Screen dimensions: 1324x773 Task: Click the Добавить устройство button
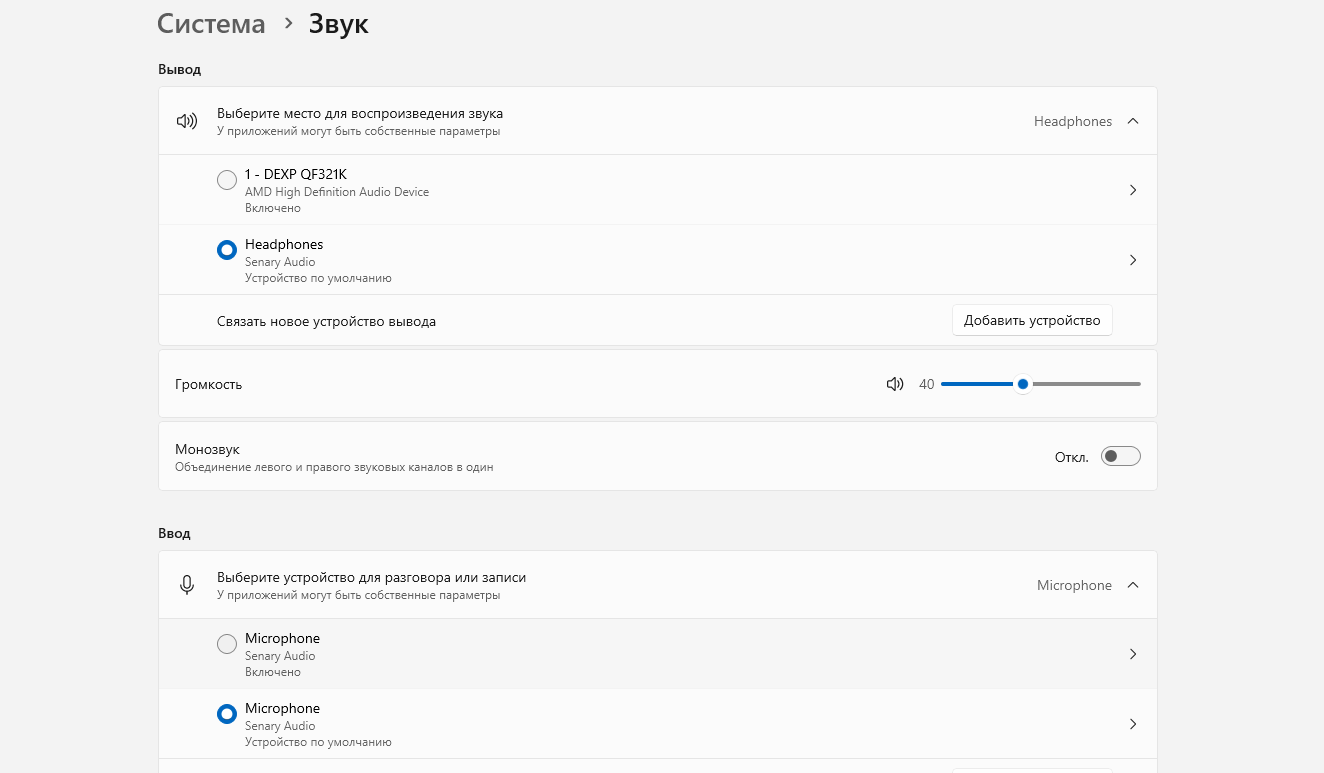pyautogui.click(x=1031, y=320)
